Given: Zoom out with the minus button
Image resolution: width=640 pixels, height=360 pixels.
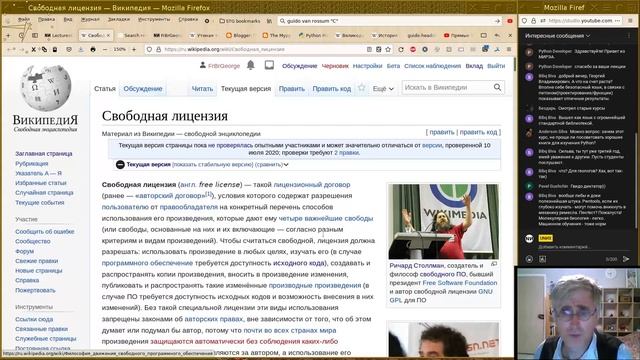Looking at the screenshot, I should coord(105,49).
